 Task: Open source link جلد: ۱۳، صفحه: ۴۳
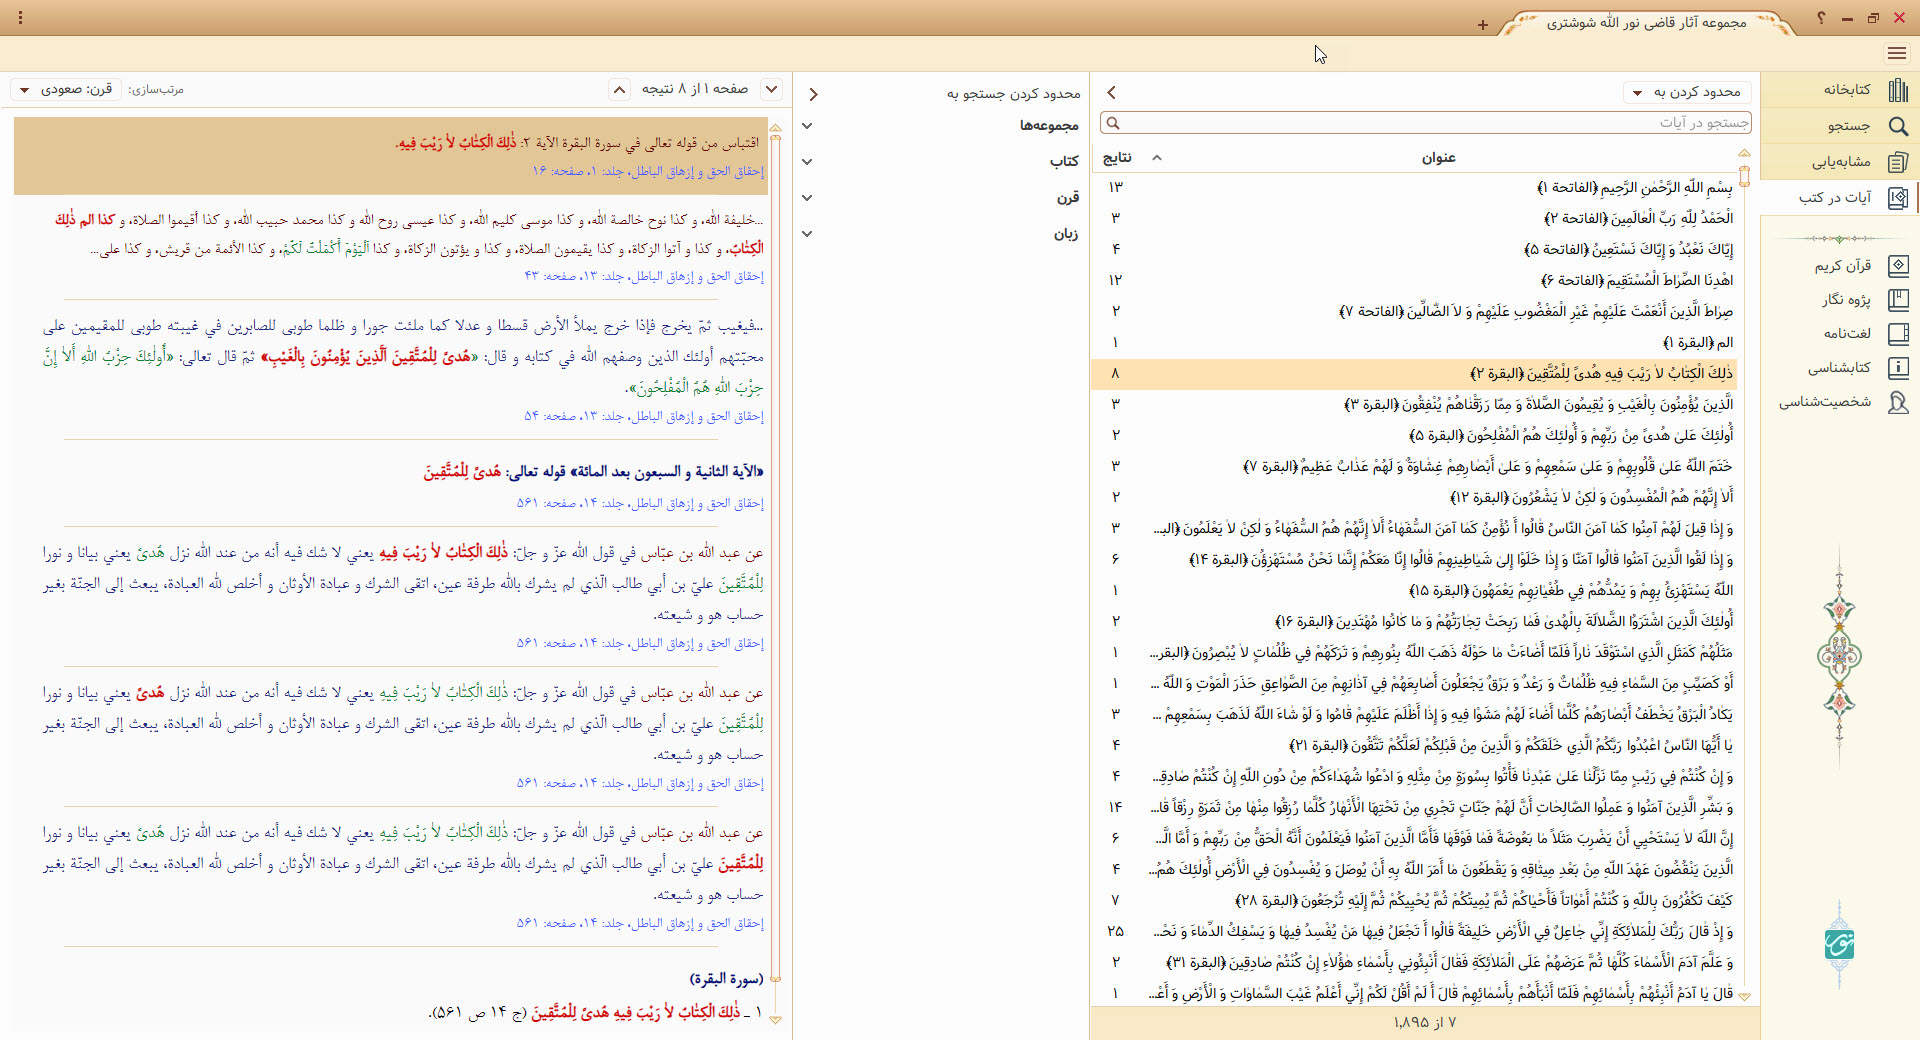(x=644, y=276)
